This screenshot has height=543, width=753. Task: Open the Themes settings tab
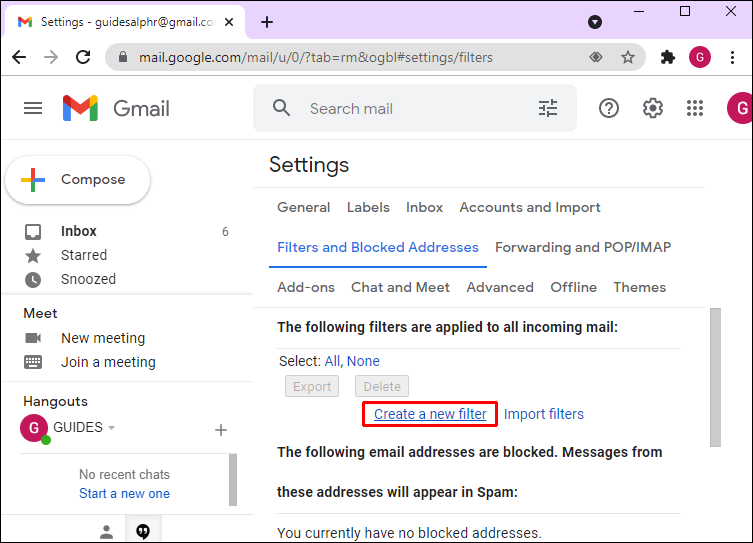(x=640, y=287)
